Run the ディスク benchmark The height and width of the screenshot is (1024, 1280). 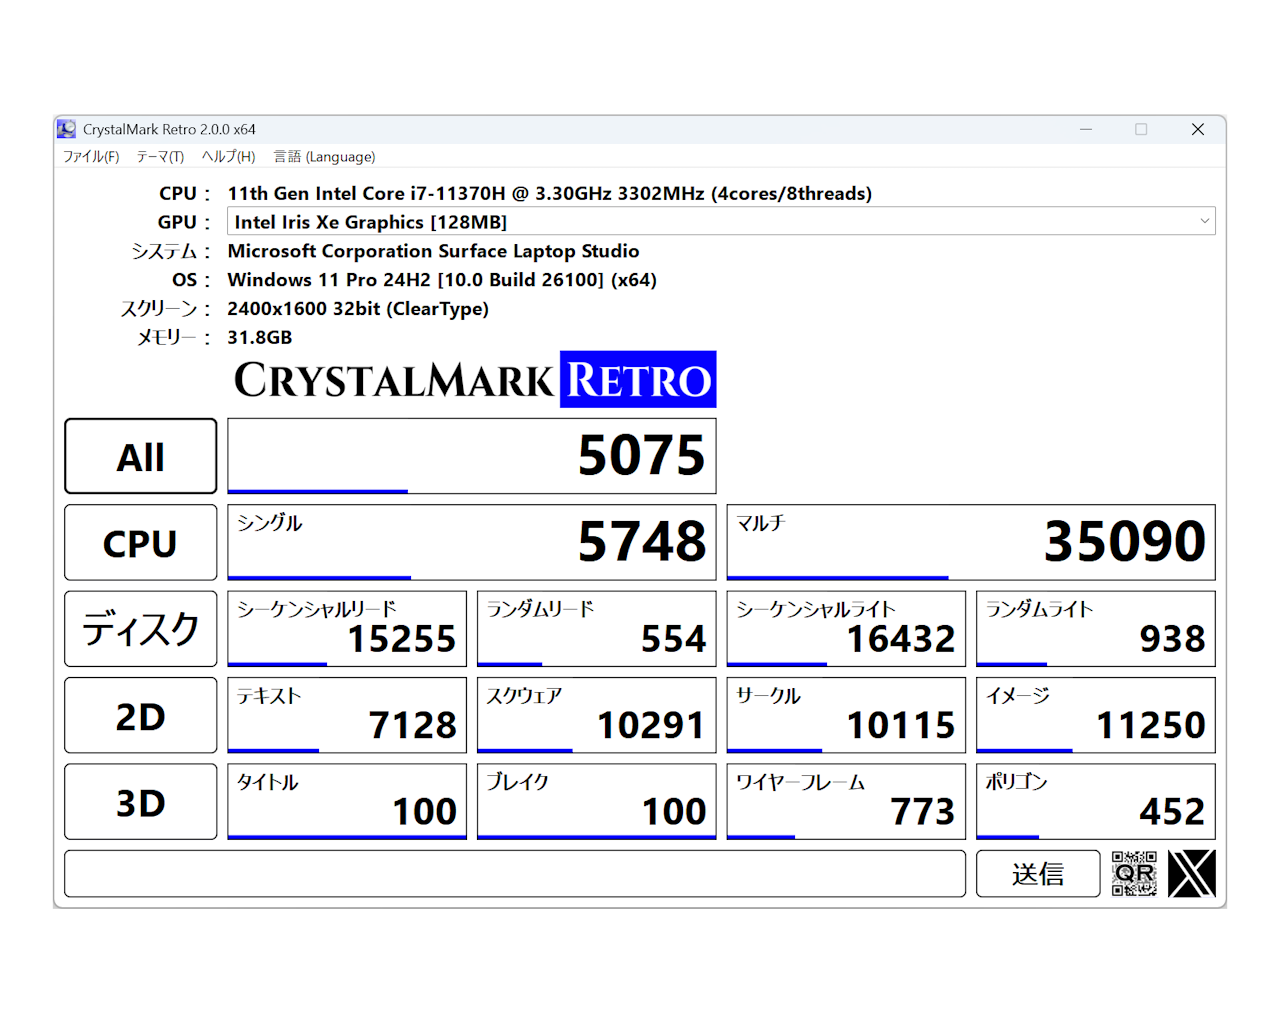[x=140, y=628]
